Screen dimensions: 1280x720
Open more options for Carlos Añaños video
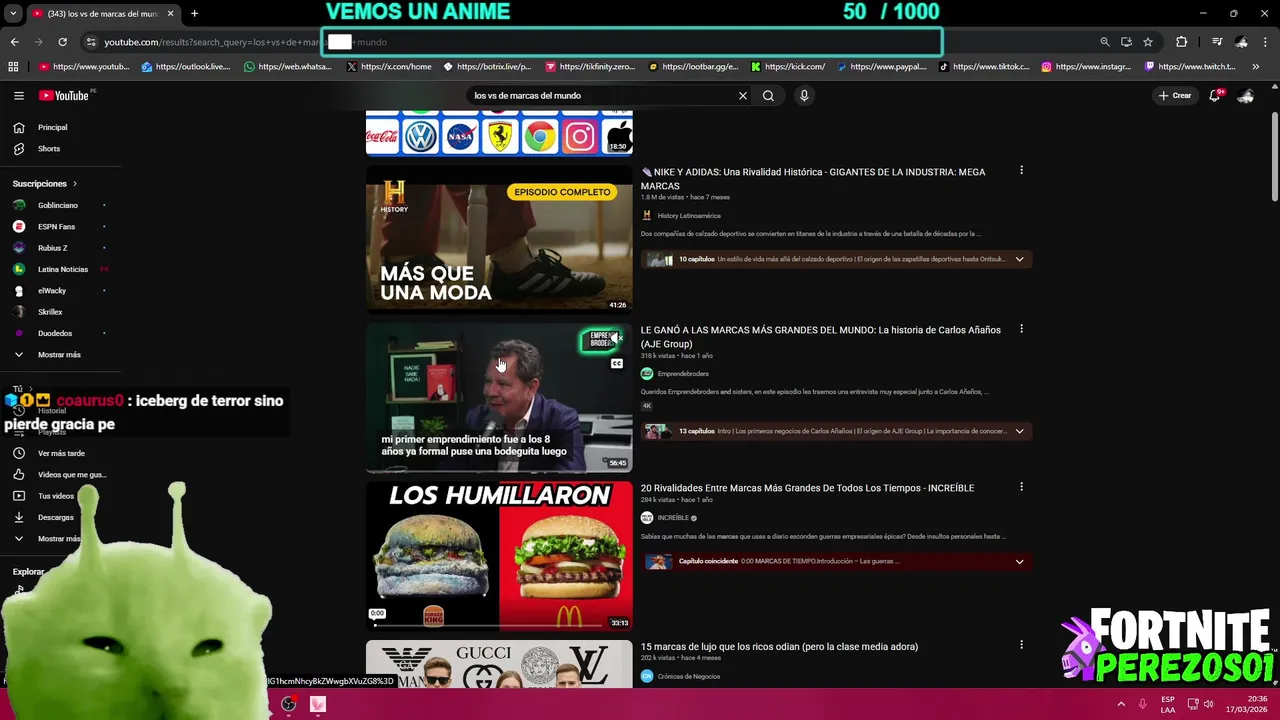point(1021,329)
